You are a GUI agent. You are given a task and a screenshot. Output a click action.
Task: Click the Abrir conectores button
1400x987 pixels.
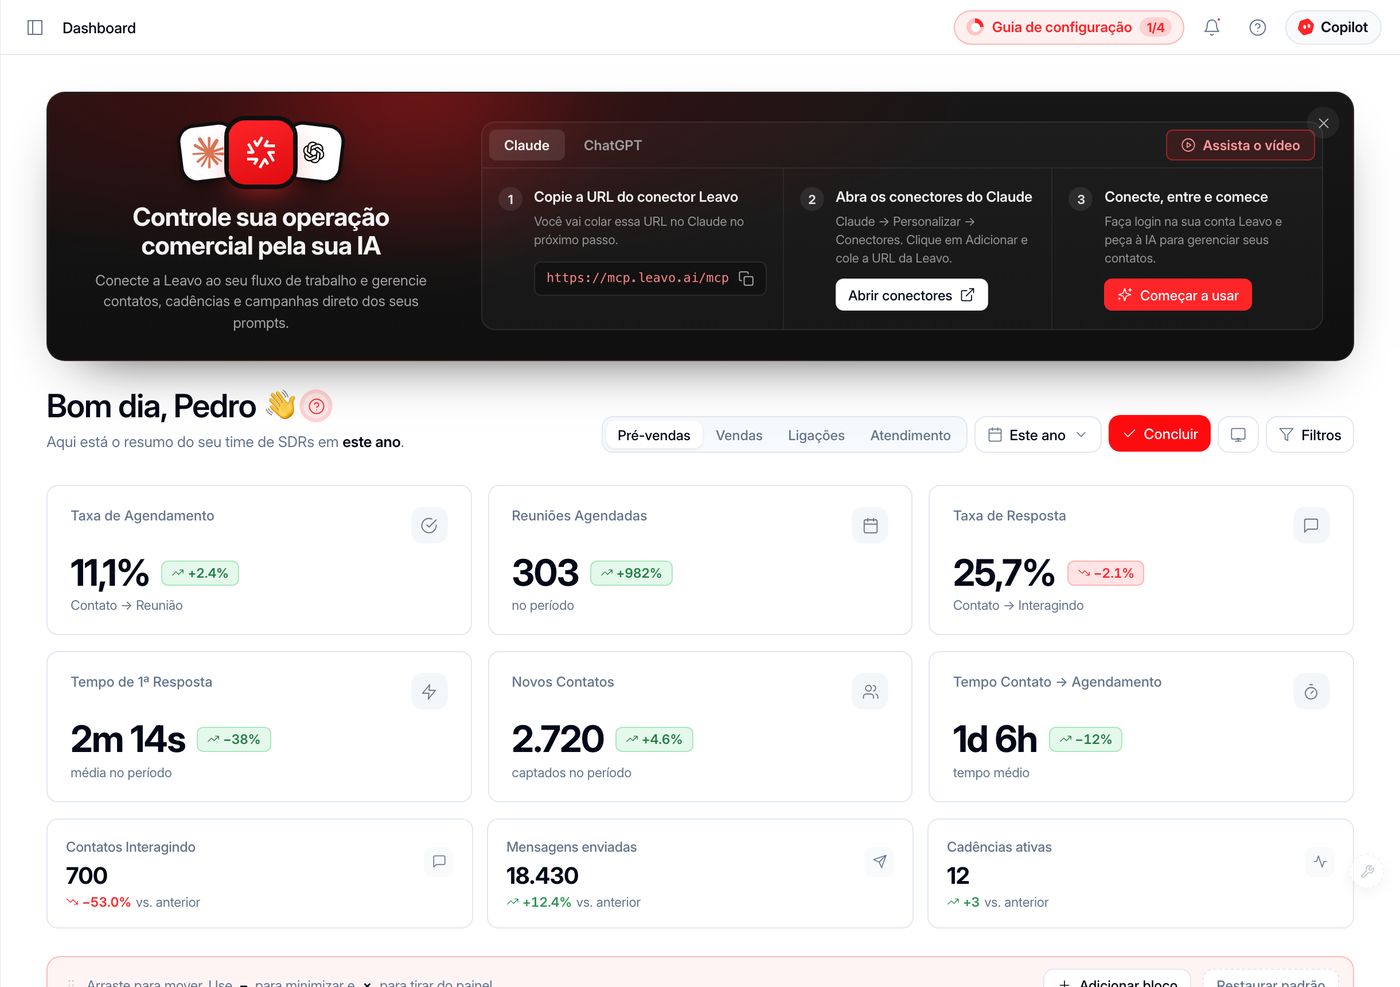[x=911, y=295]
